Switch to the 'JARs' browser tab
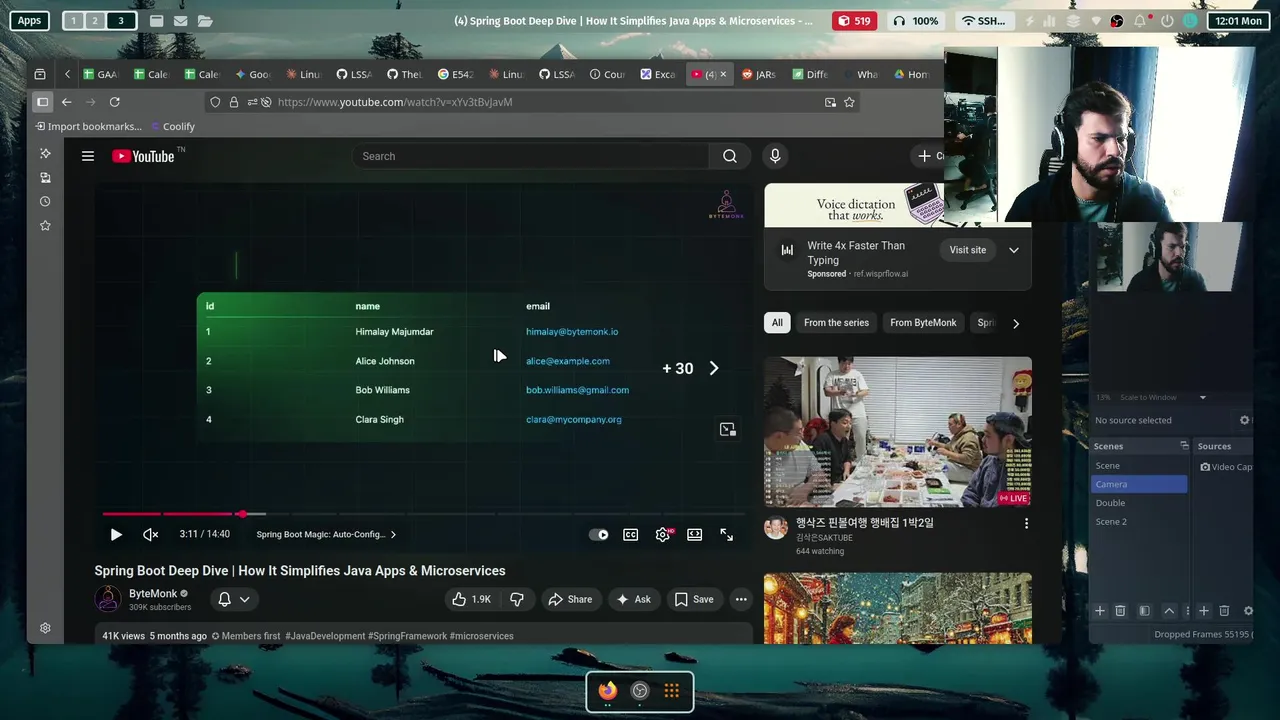This screenshot has width=1280, height=720. point(759,74)
